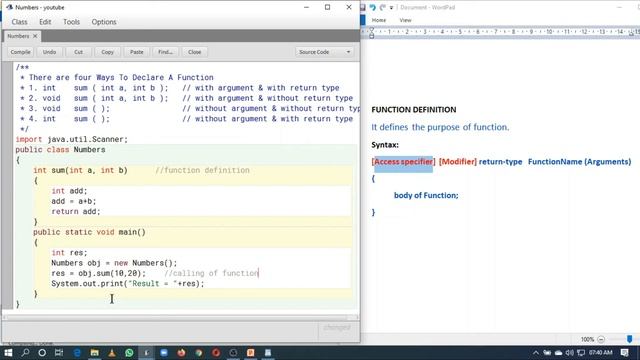The image size is (640, 360).
Task: Click the 100% zoom level text in WordPad
Action: point(587,339)
